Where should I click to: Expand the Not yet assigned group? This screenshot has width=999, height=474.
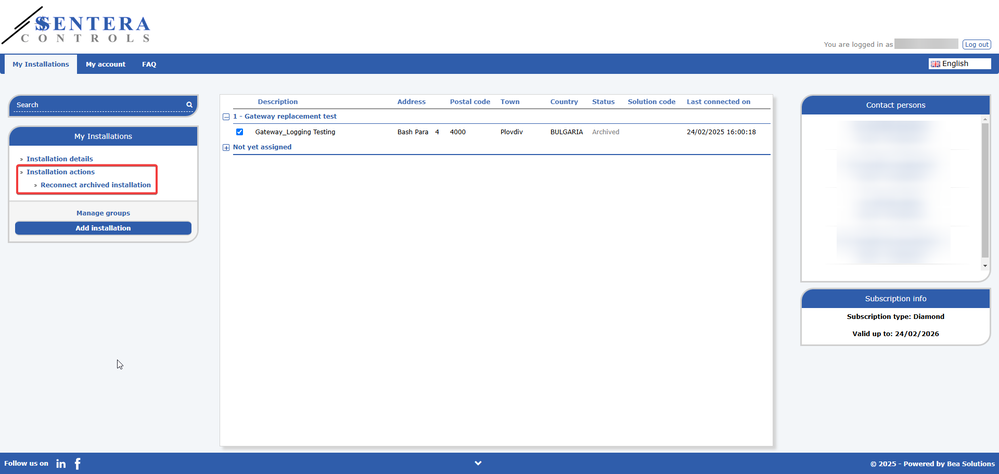(226, 147)
